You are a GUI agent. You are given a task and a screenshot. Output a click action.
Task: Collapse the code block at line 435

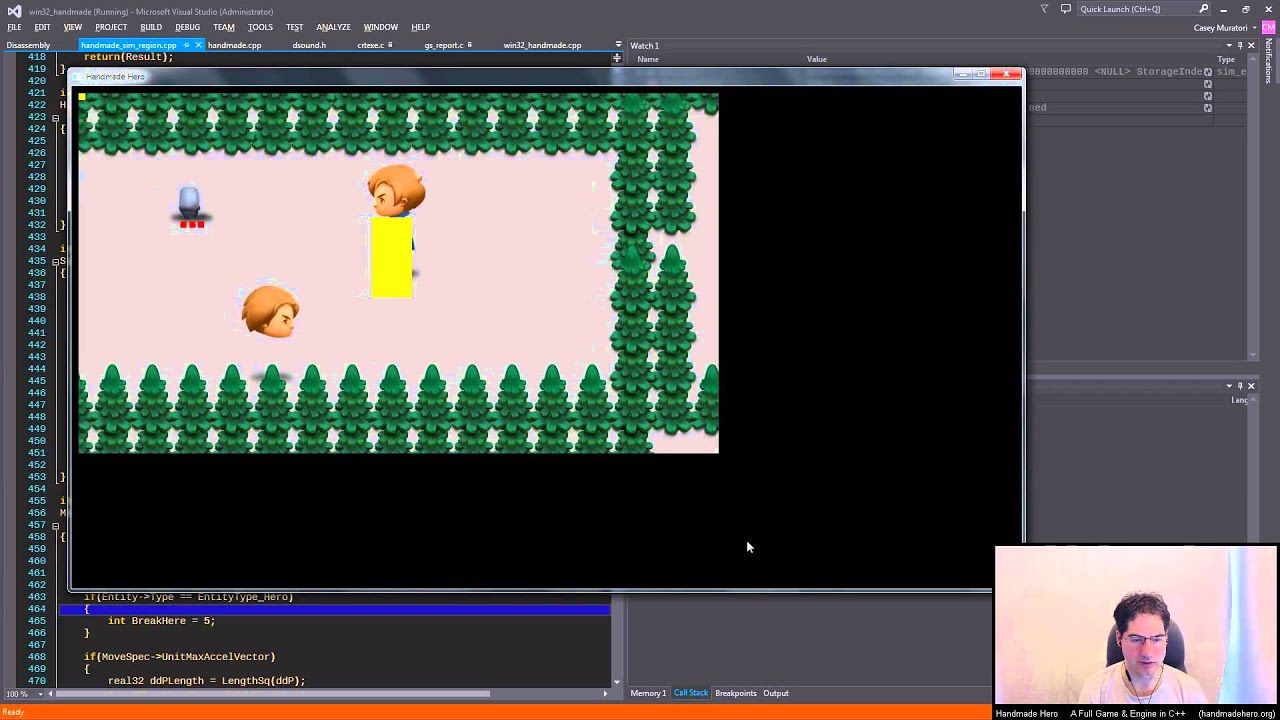pos(55,261)
